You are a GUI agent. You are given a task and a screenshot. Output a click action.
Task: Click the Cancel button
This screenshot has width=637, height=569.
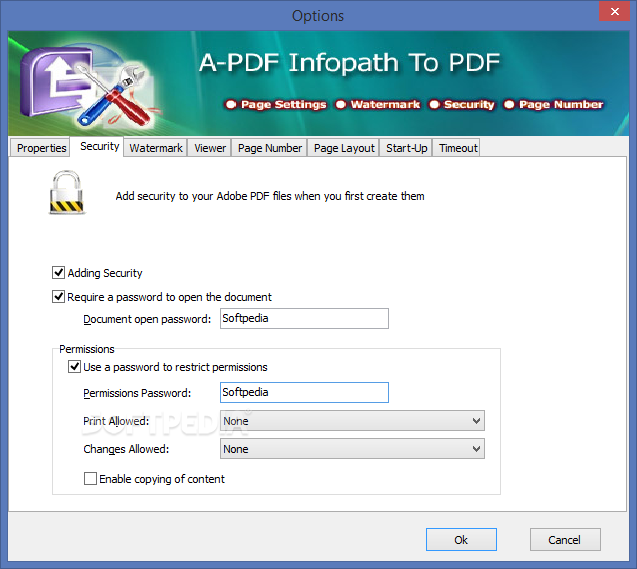coord(565,539)
